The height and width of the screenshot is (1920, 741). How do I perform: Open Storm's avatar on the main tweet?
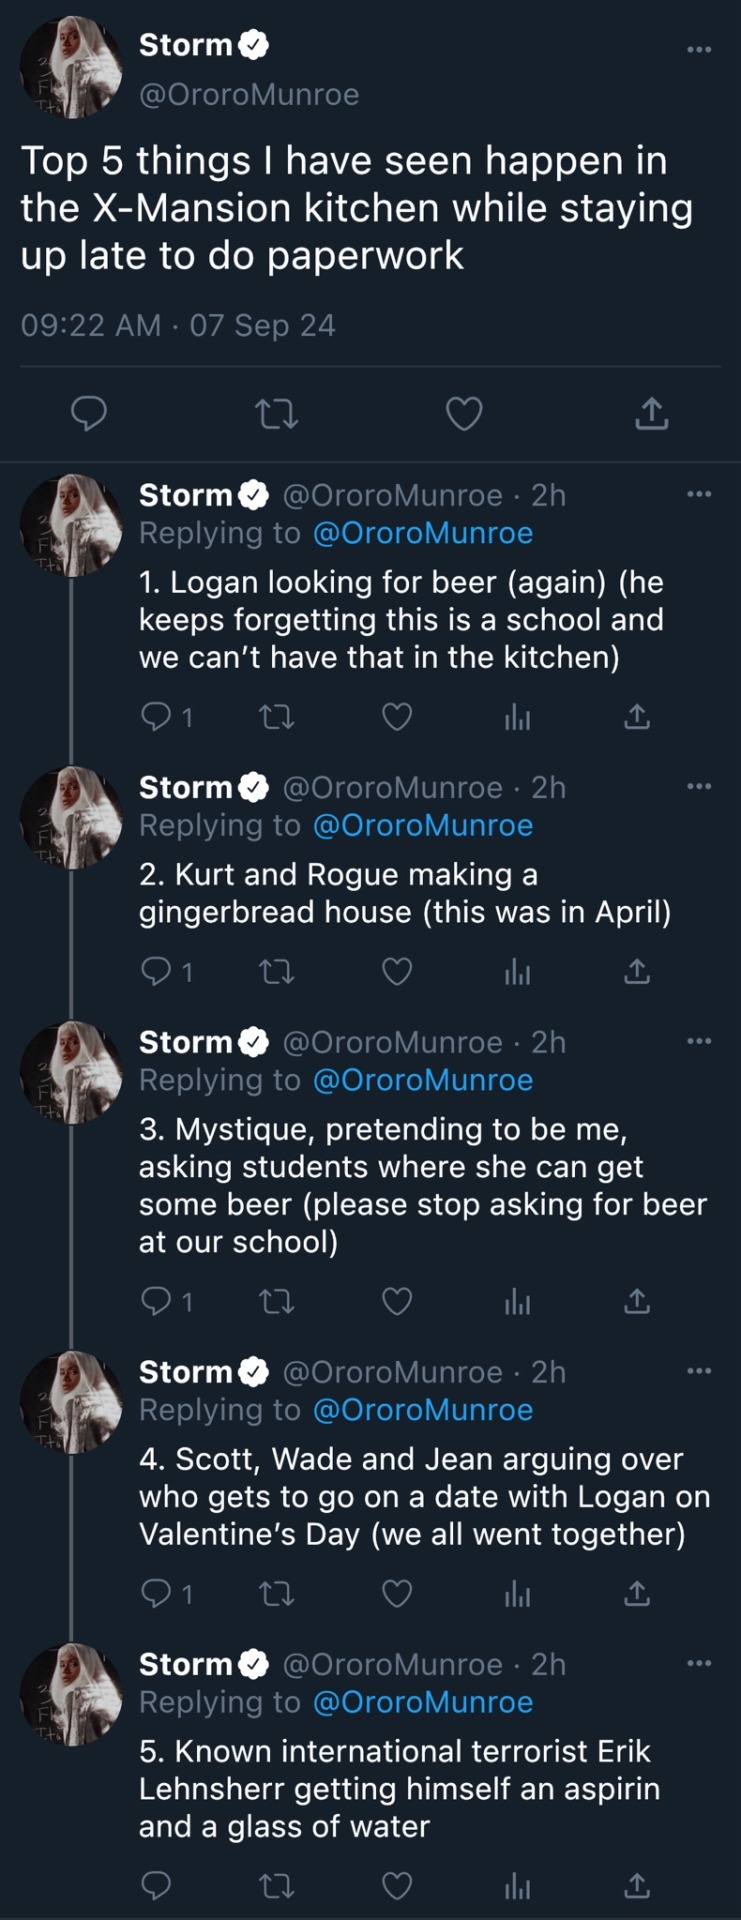71,68
